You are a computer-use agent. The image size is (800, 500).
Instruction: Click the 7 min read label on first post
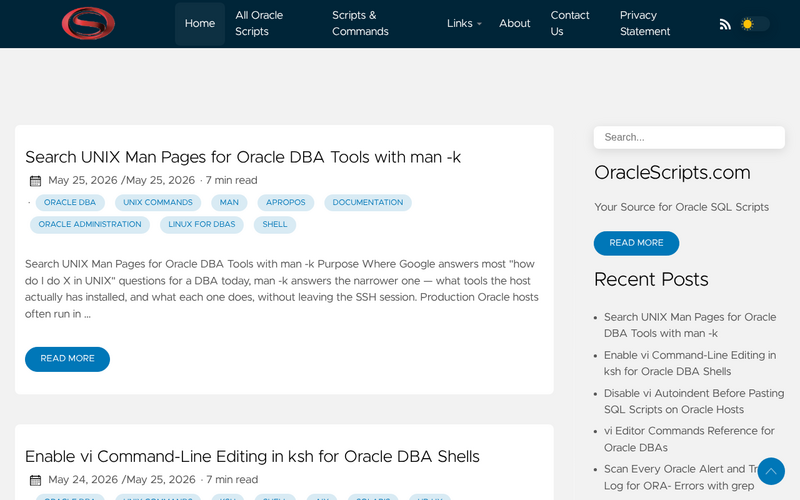(231, 181)
